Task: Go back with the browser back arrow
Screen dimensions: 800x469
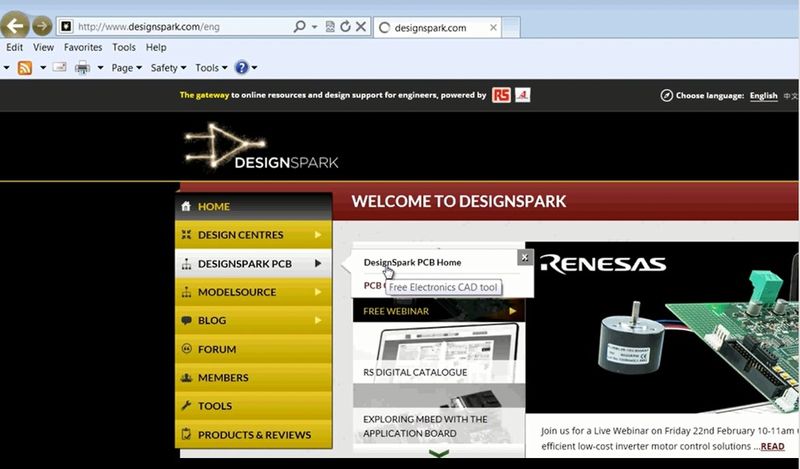Action: point(14,24)
